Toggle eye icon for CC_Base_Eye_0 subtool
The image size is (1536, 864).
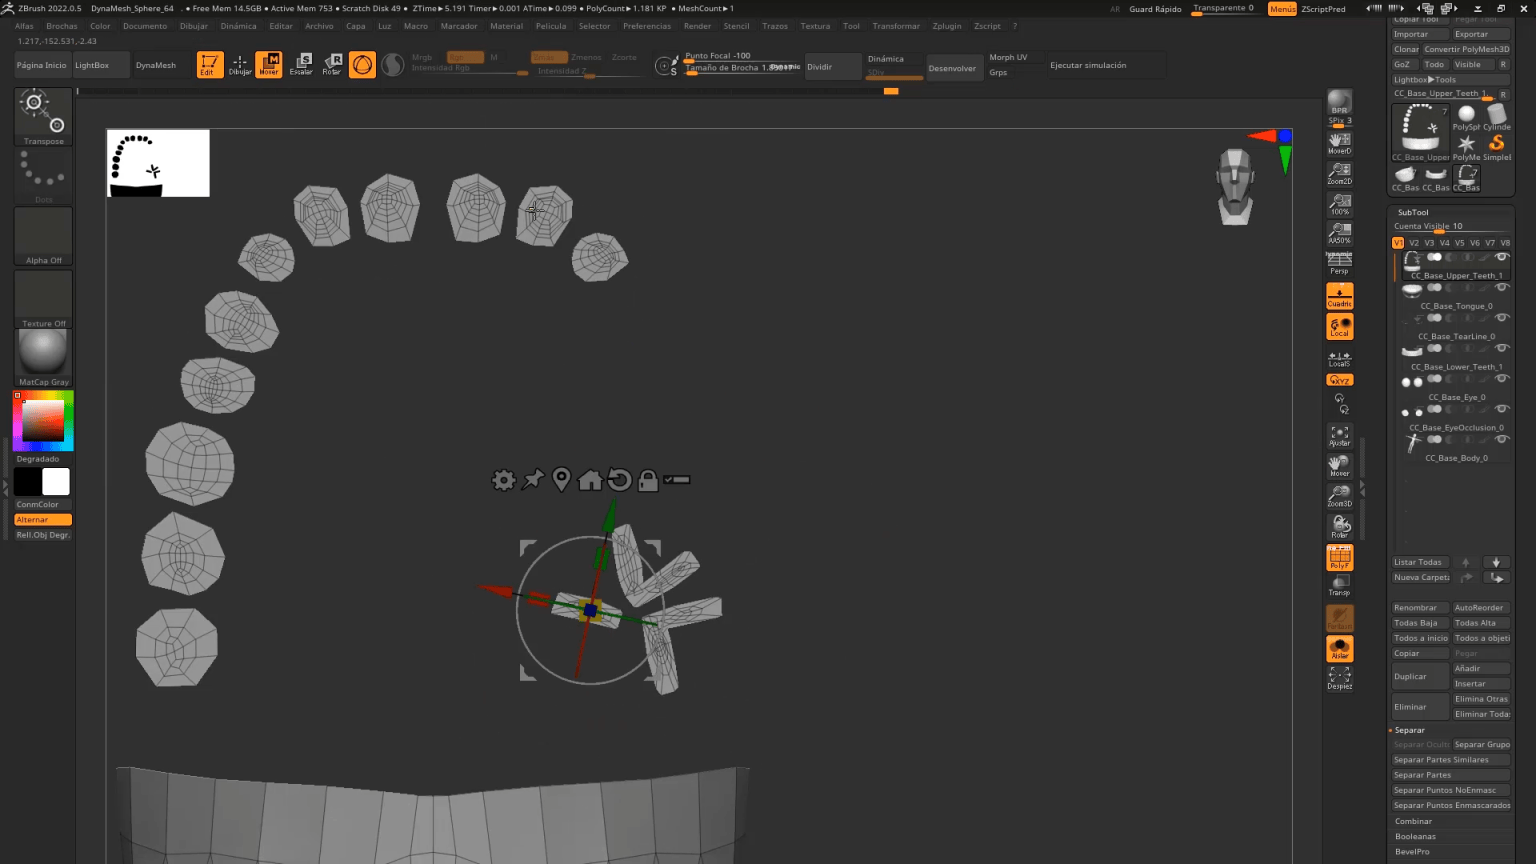tap(1501, 379)
